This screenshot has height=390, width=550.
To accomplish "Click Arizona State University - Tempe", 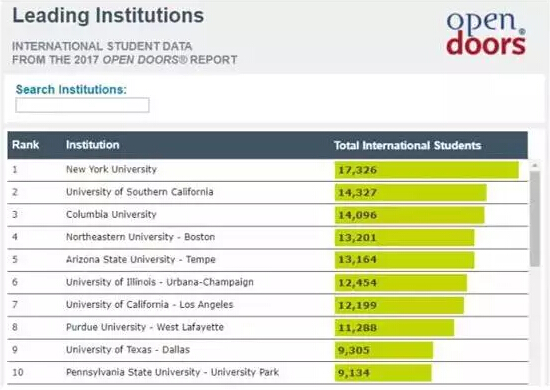I will 141,260.
